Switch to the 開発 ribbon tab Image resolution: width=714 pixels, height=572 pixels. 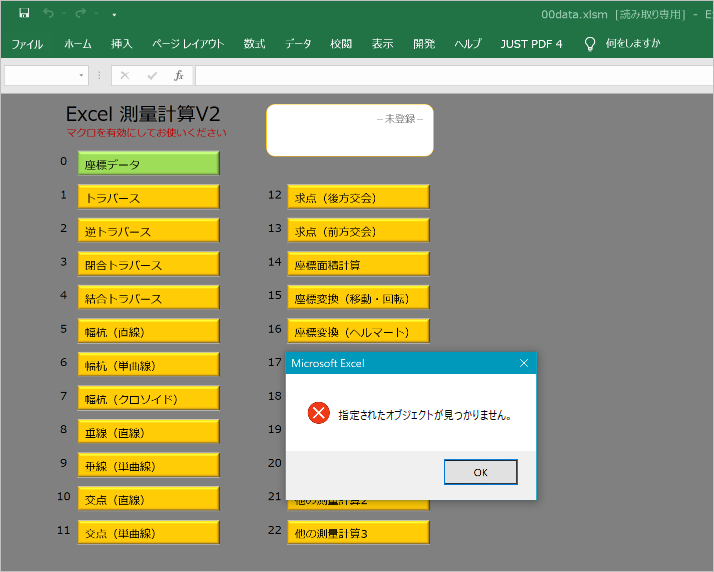[x=424, y=44]
